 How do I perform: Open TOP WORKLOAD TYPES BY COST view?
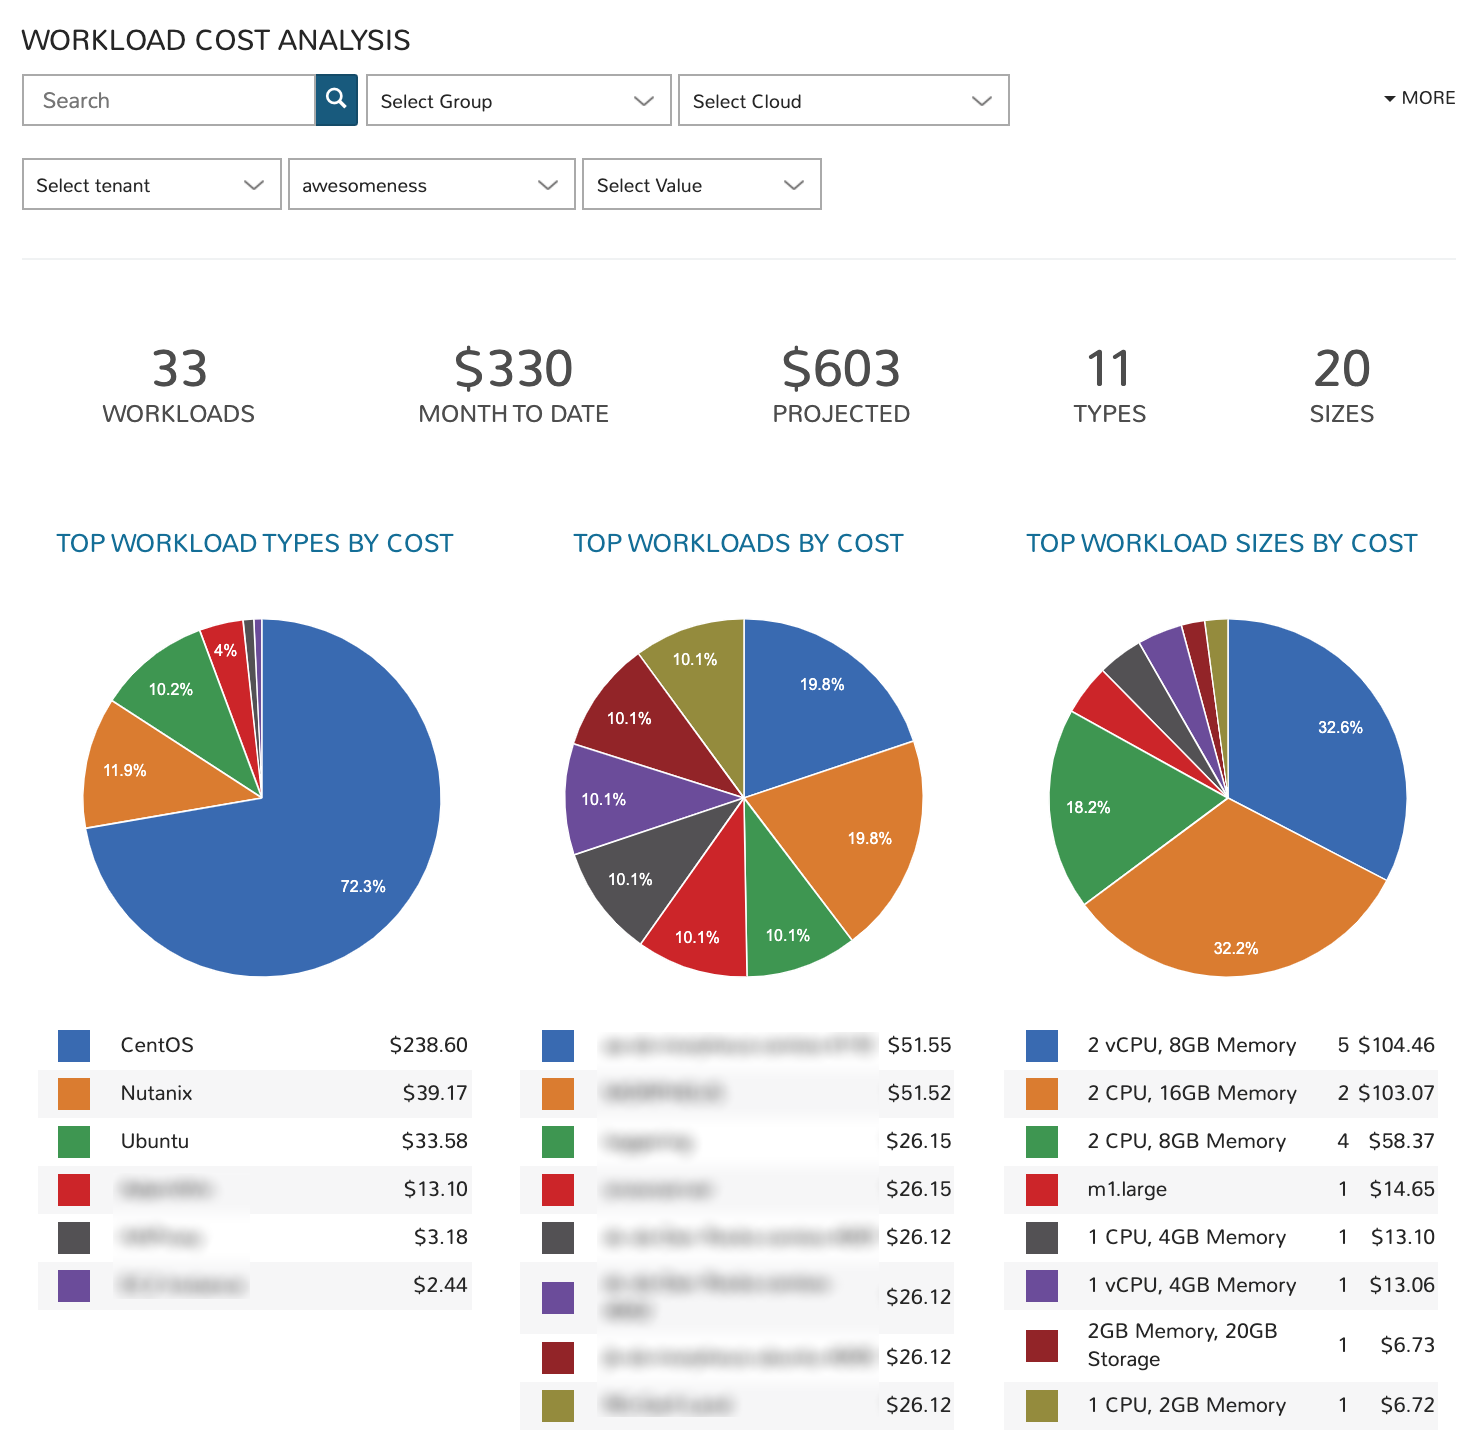coord(254,543)
